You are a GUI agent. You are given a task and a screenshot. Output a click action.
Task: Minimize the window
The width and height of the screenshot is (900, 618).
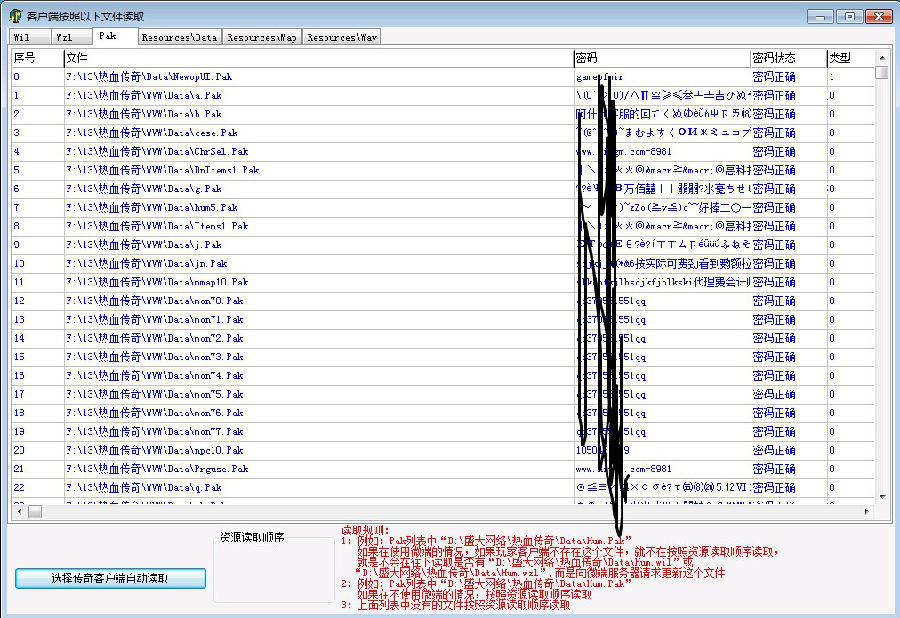[x=820, y=17]
